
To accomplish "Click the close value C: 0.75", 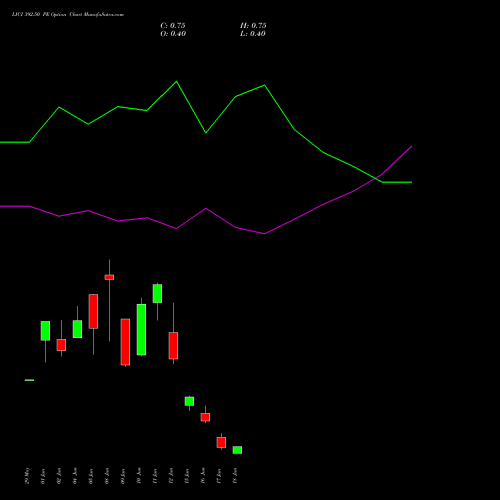I will click(173, 26).
